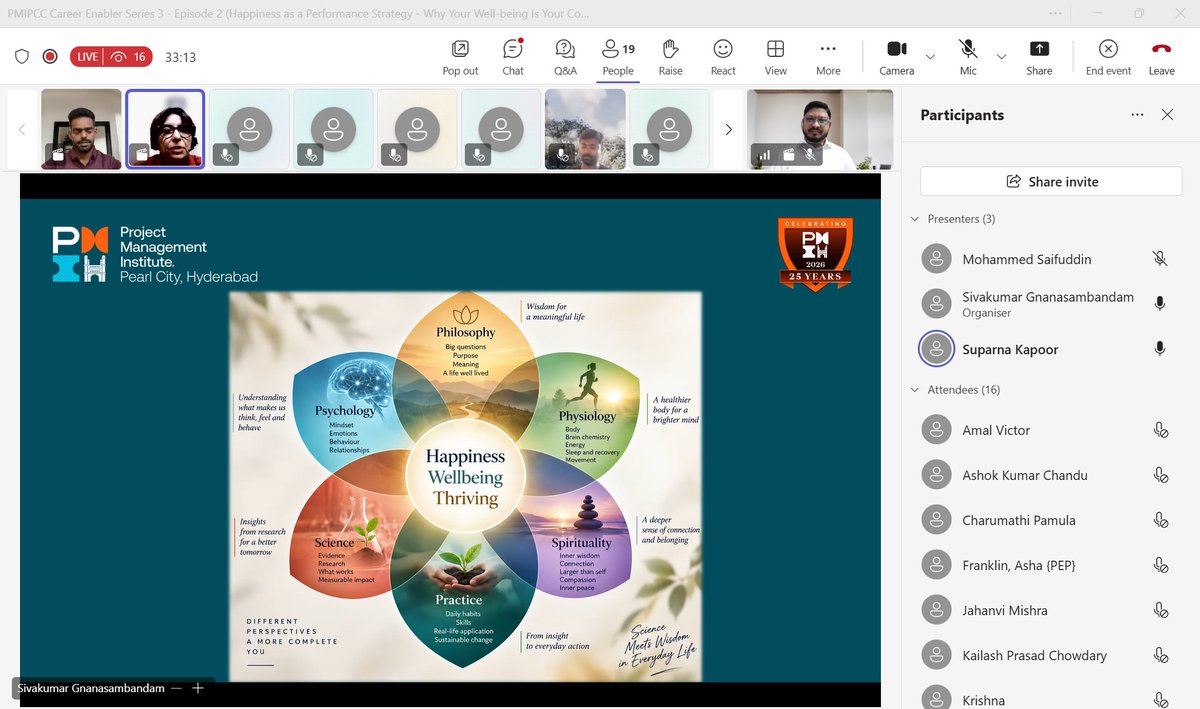
Task: Click Mohammed Saifuddin's avatar
Action: (x=936, y=259)
